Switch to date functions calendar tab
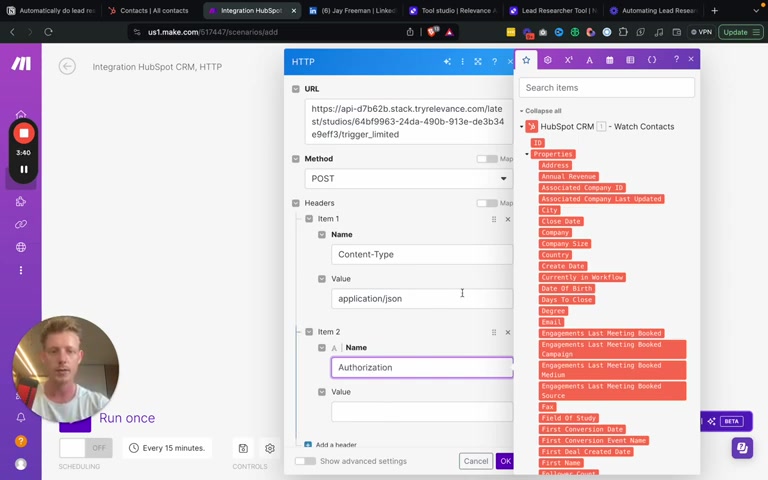768x480 pixels. coord(610,60)
